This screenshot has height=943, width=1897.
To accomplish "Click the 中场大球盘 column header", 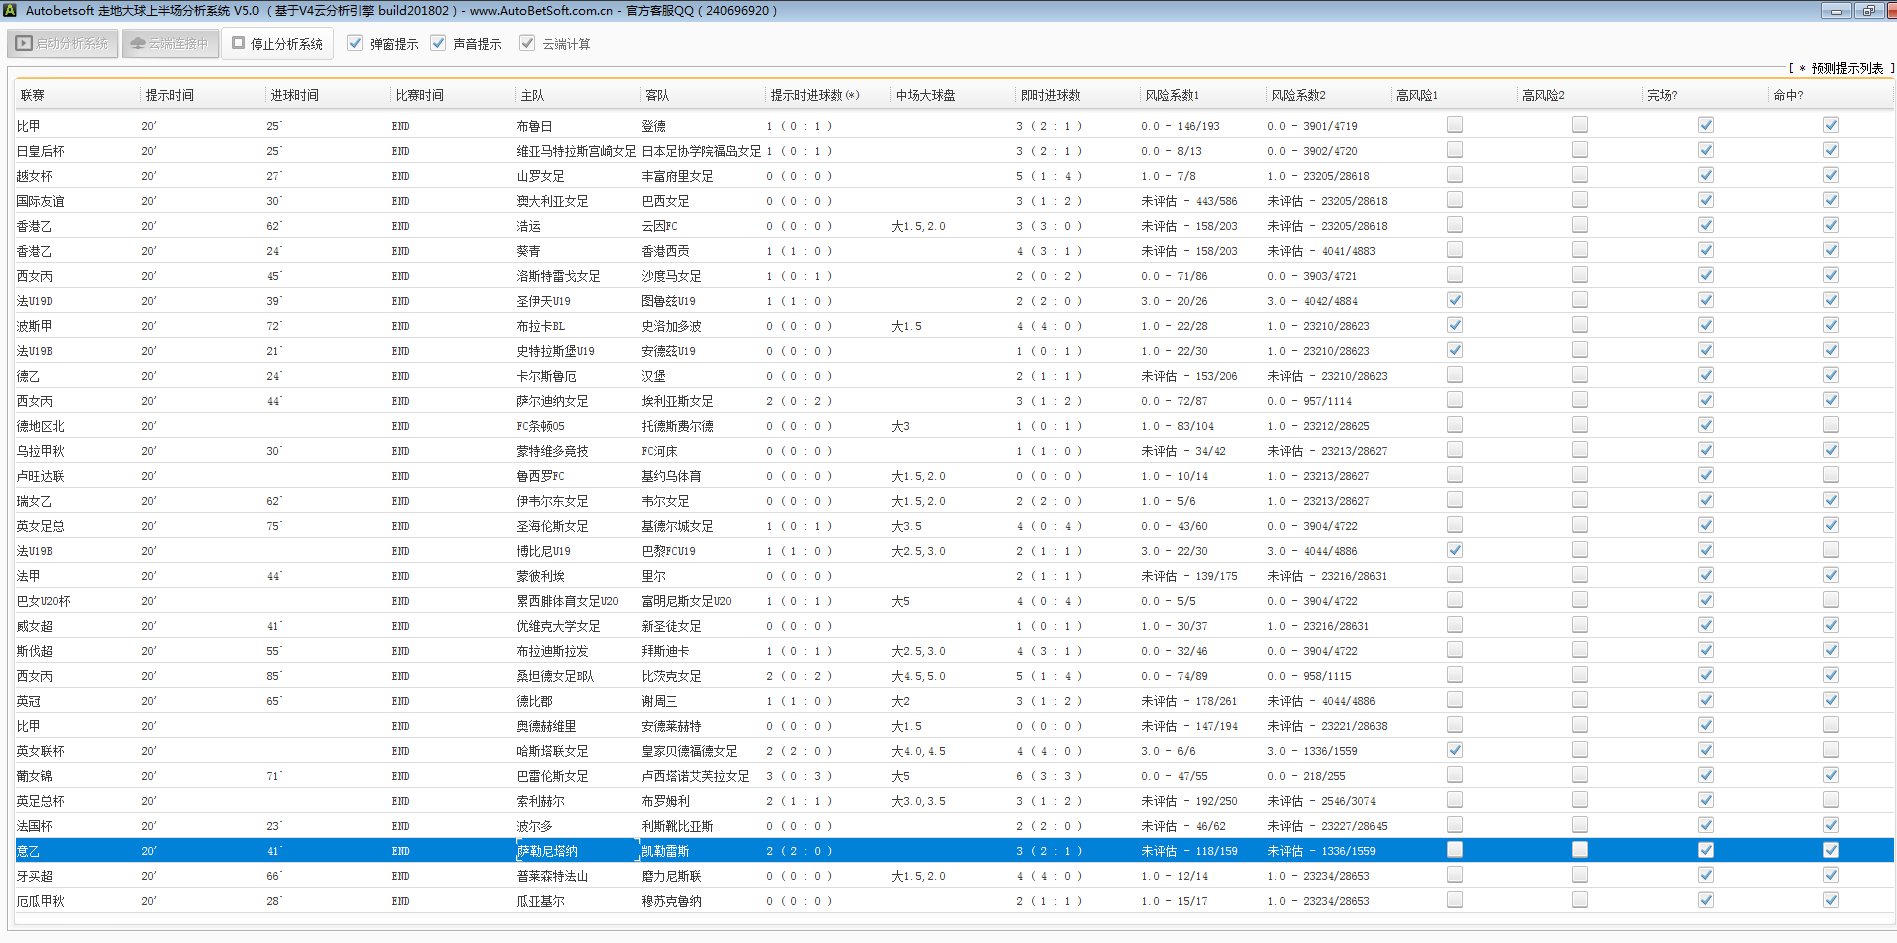I will 925,95.
